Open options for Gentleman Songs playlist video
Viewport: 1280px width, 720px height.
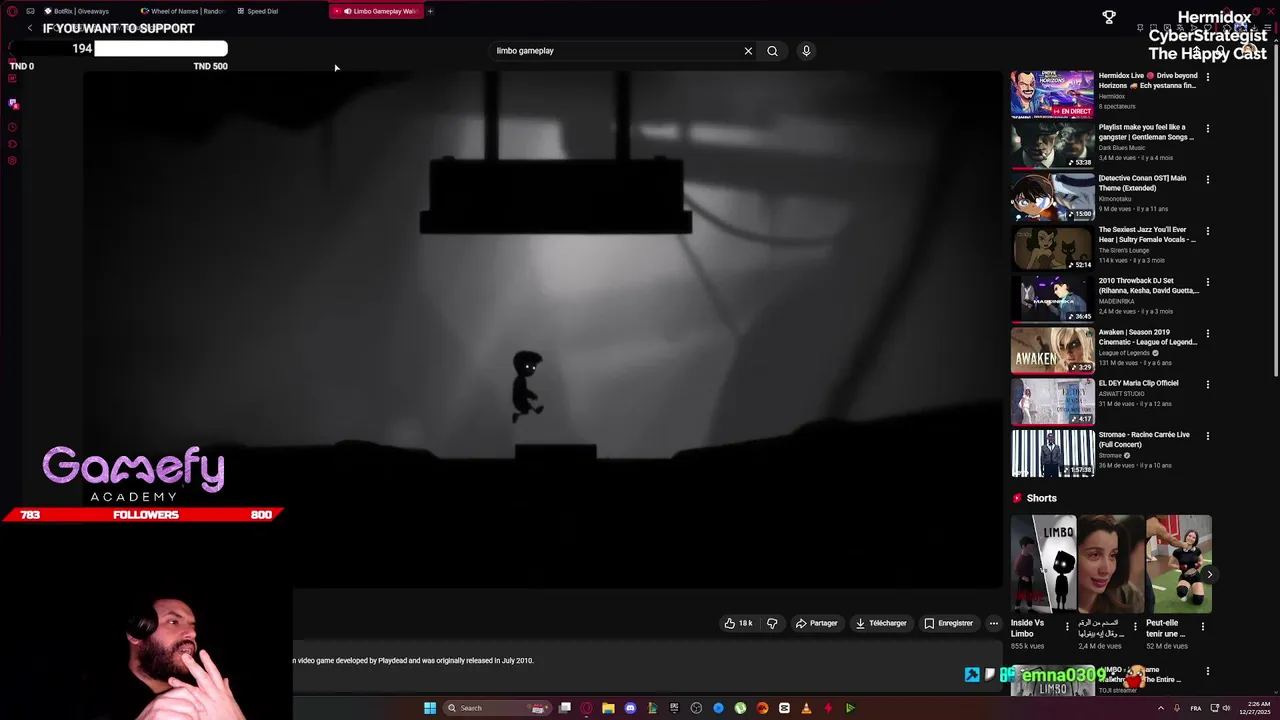click(x=1207, y=128)
